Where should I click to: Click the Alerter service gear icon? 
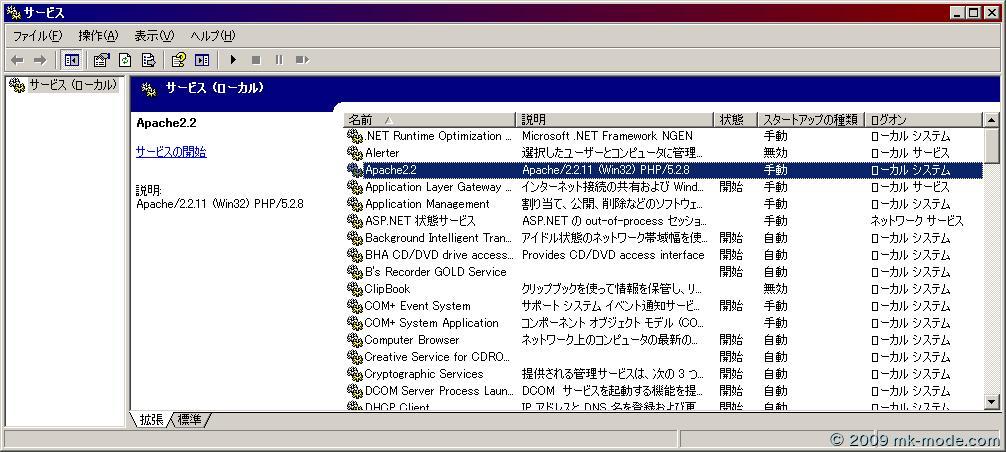(354, 153)
